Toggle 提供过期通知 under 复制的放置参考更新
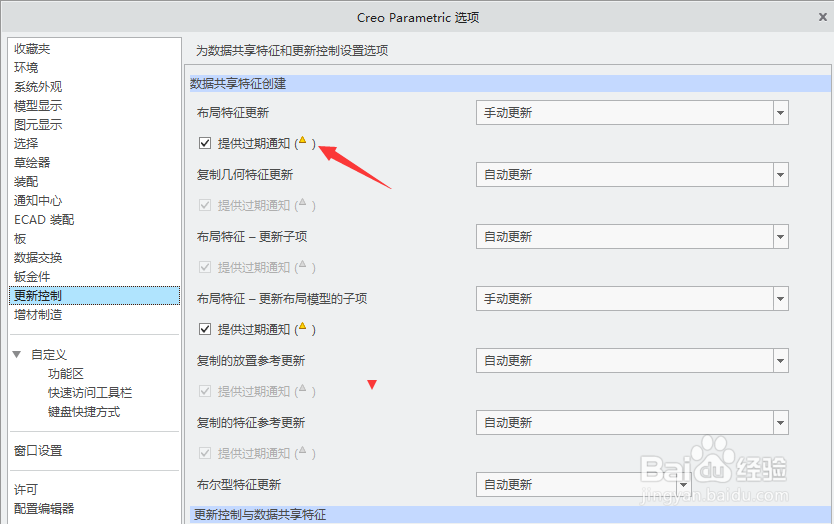The width and height of the screenshot is (834, 524). click(x=205, y=392)
